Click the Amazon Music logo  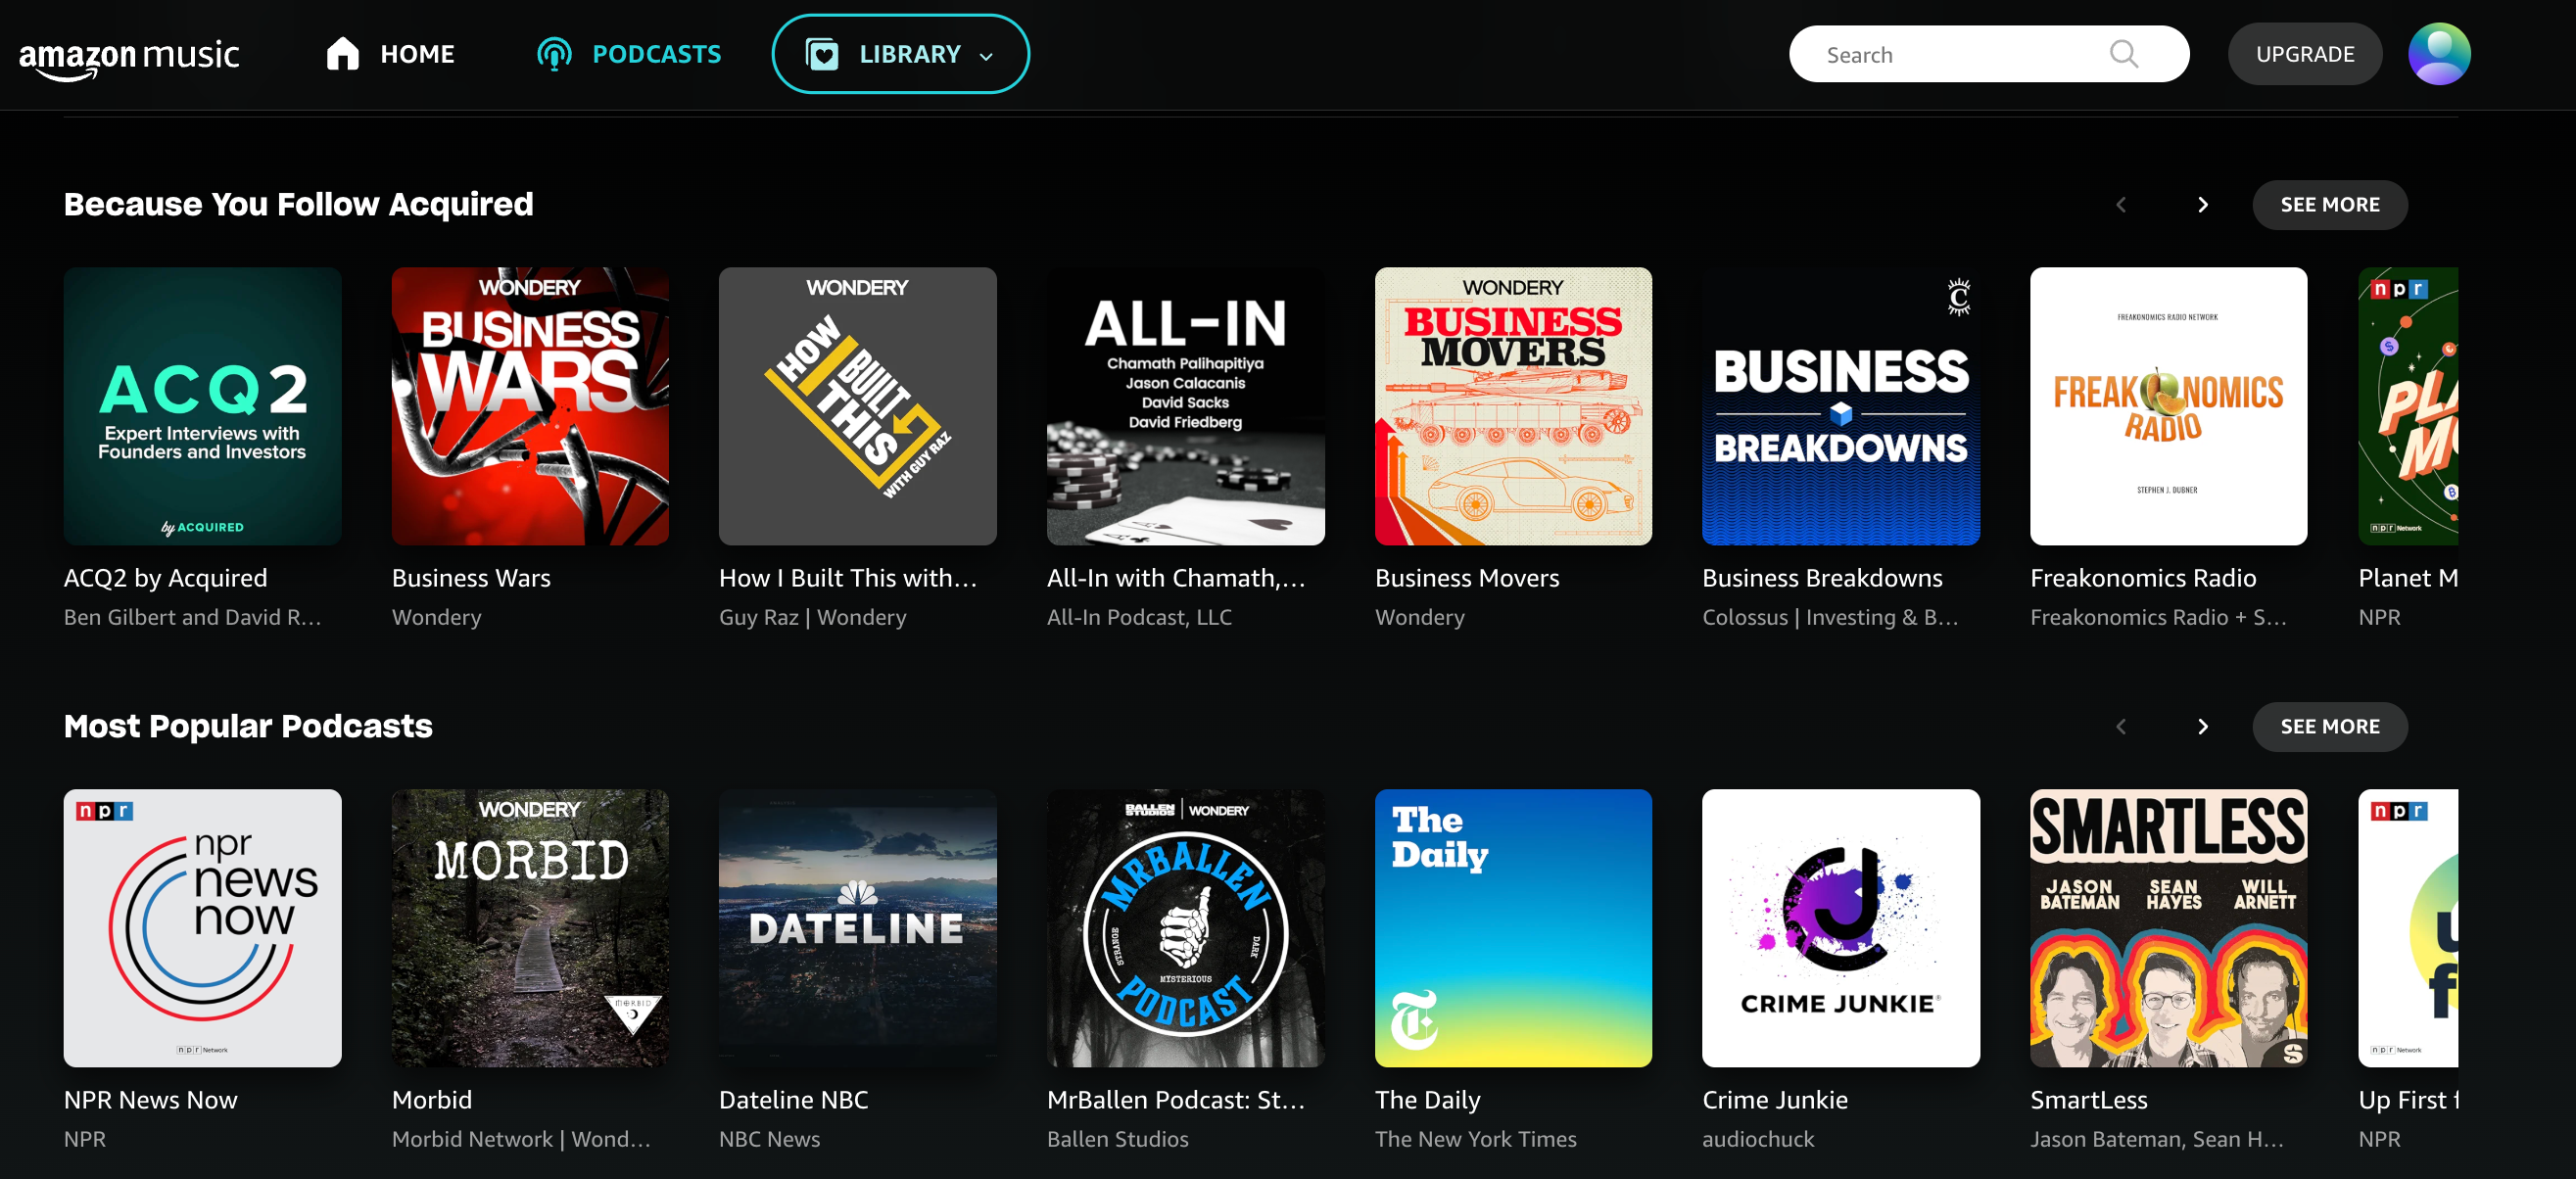[x=129, y=56]
